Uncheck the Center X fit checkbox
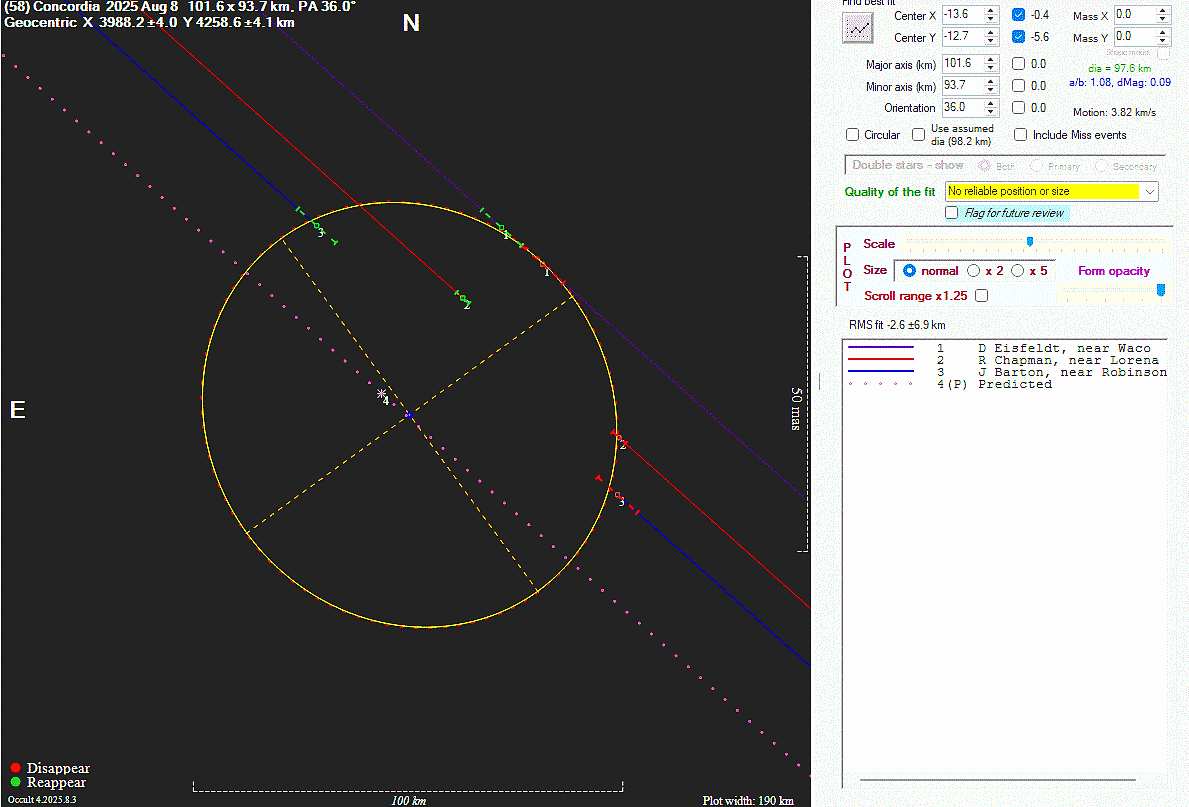1189x807 pixels. point(1018,14)
